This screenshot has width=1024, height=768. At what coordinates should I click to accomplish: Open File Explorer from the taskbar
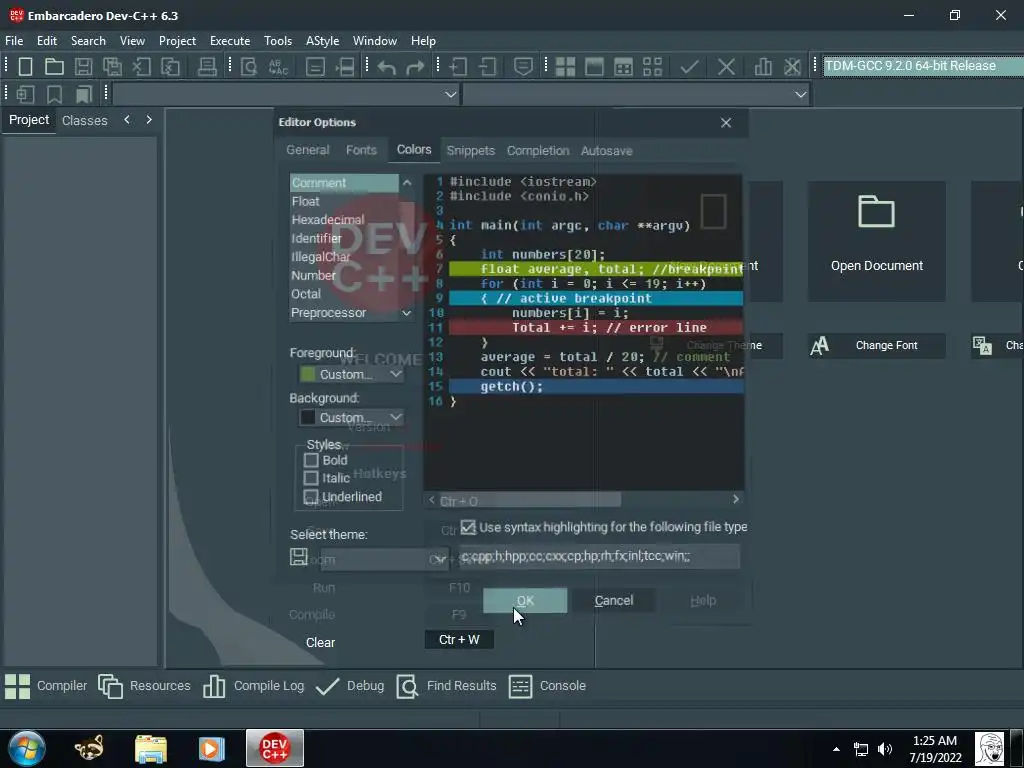[x=151, y=748]
